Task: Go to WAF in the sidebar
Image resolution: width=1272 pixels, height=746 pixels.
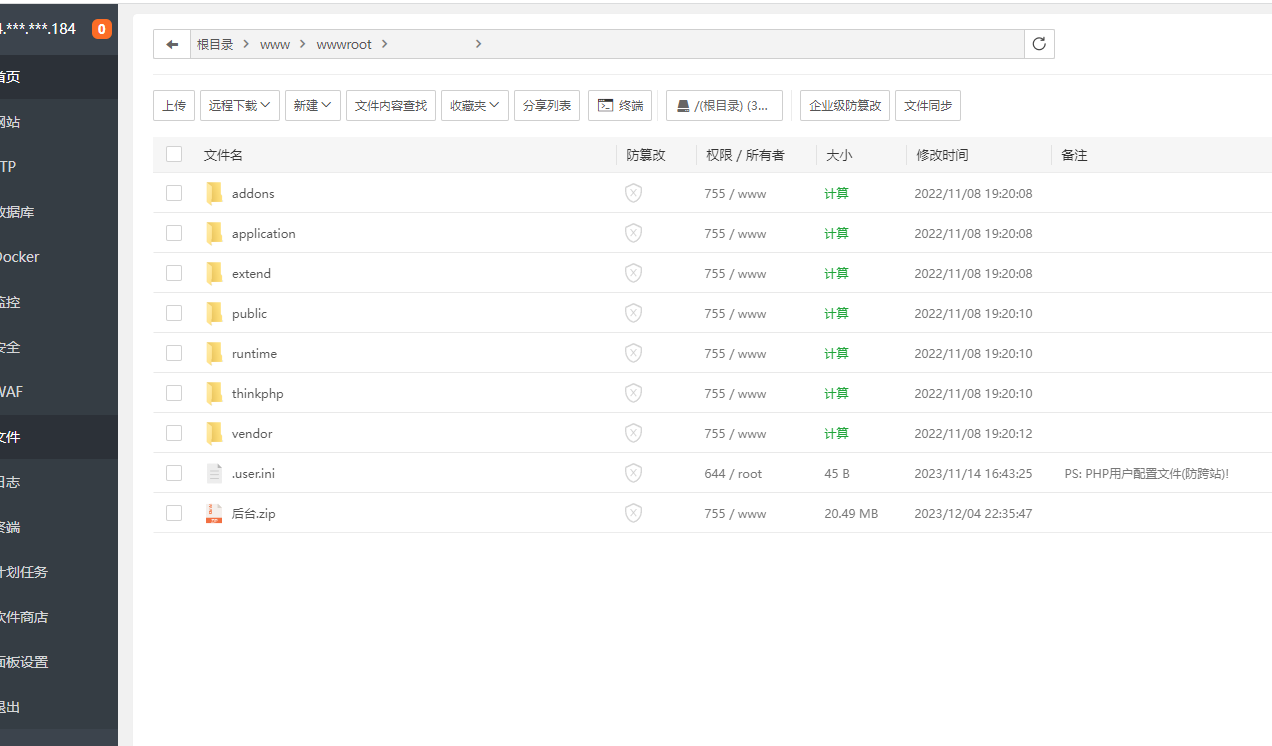Action: tap(12, 392)
